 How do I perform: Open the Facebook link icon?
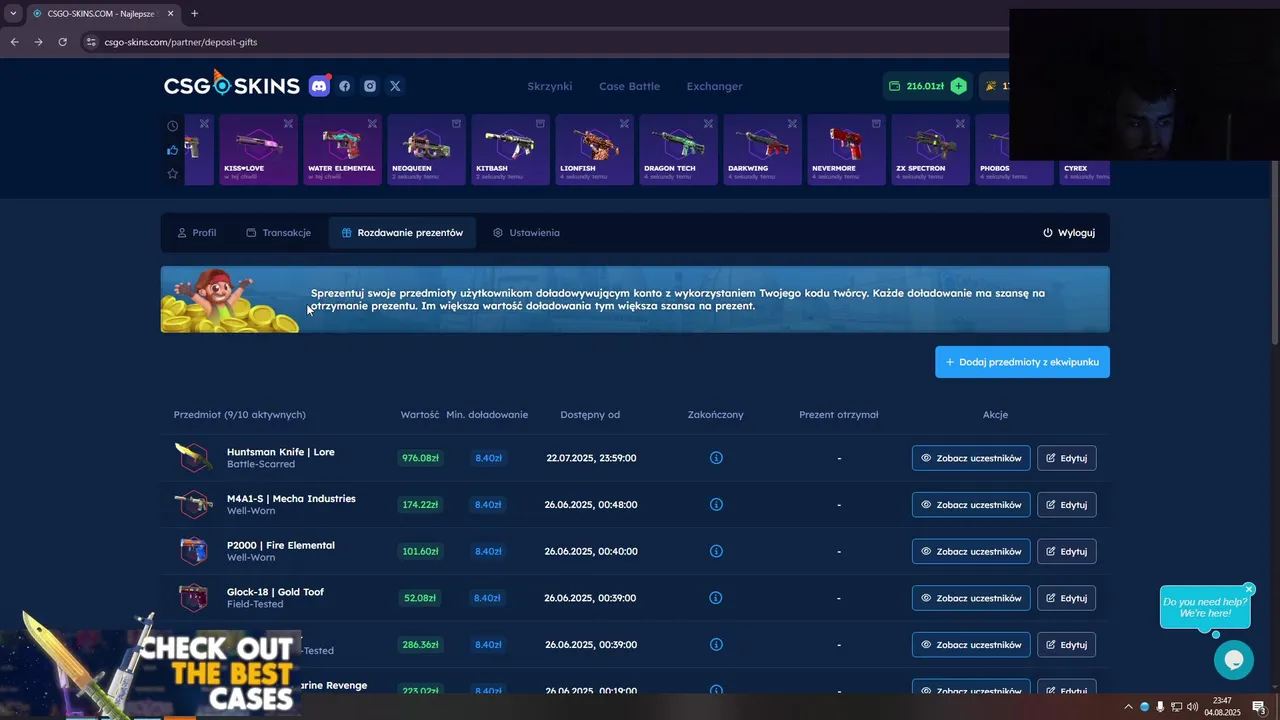[345, 86]
